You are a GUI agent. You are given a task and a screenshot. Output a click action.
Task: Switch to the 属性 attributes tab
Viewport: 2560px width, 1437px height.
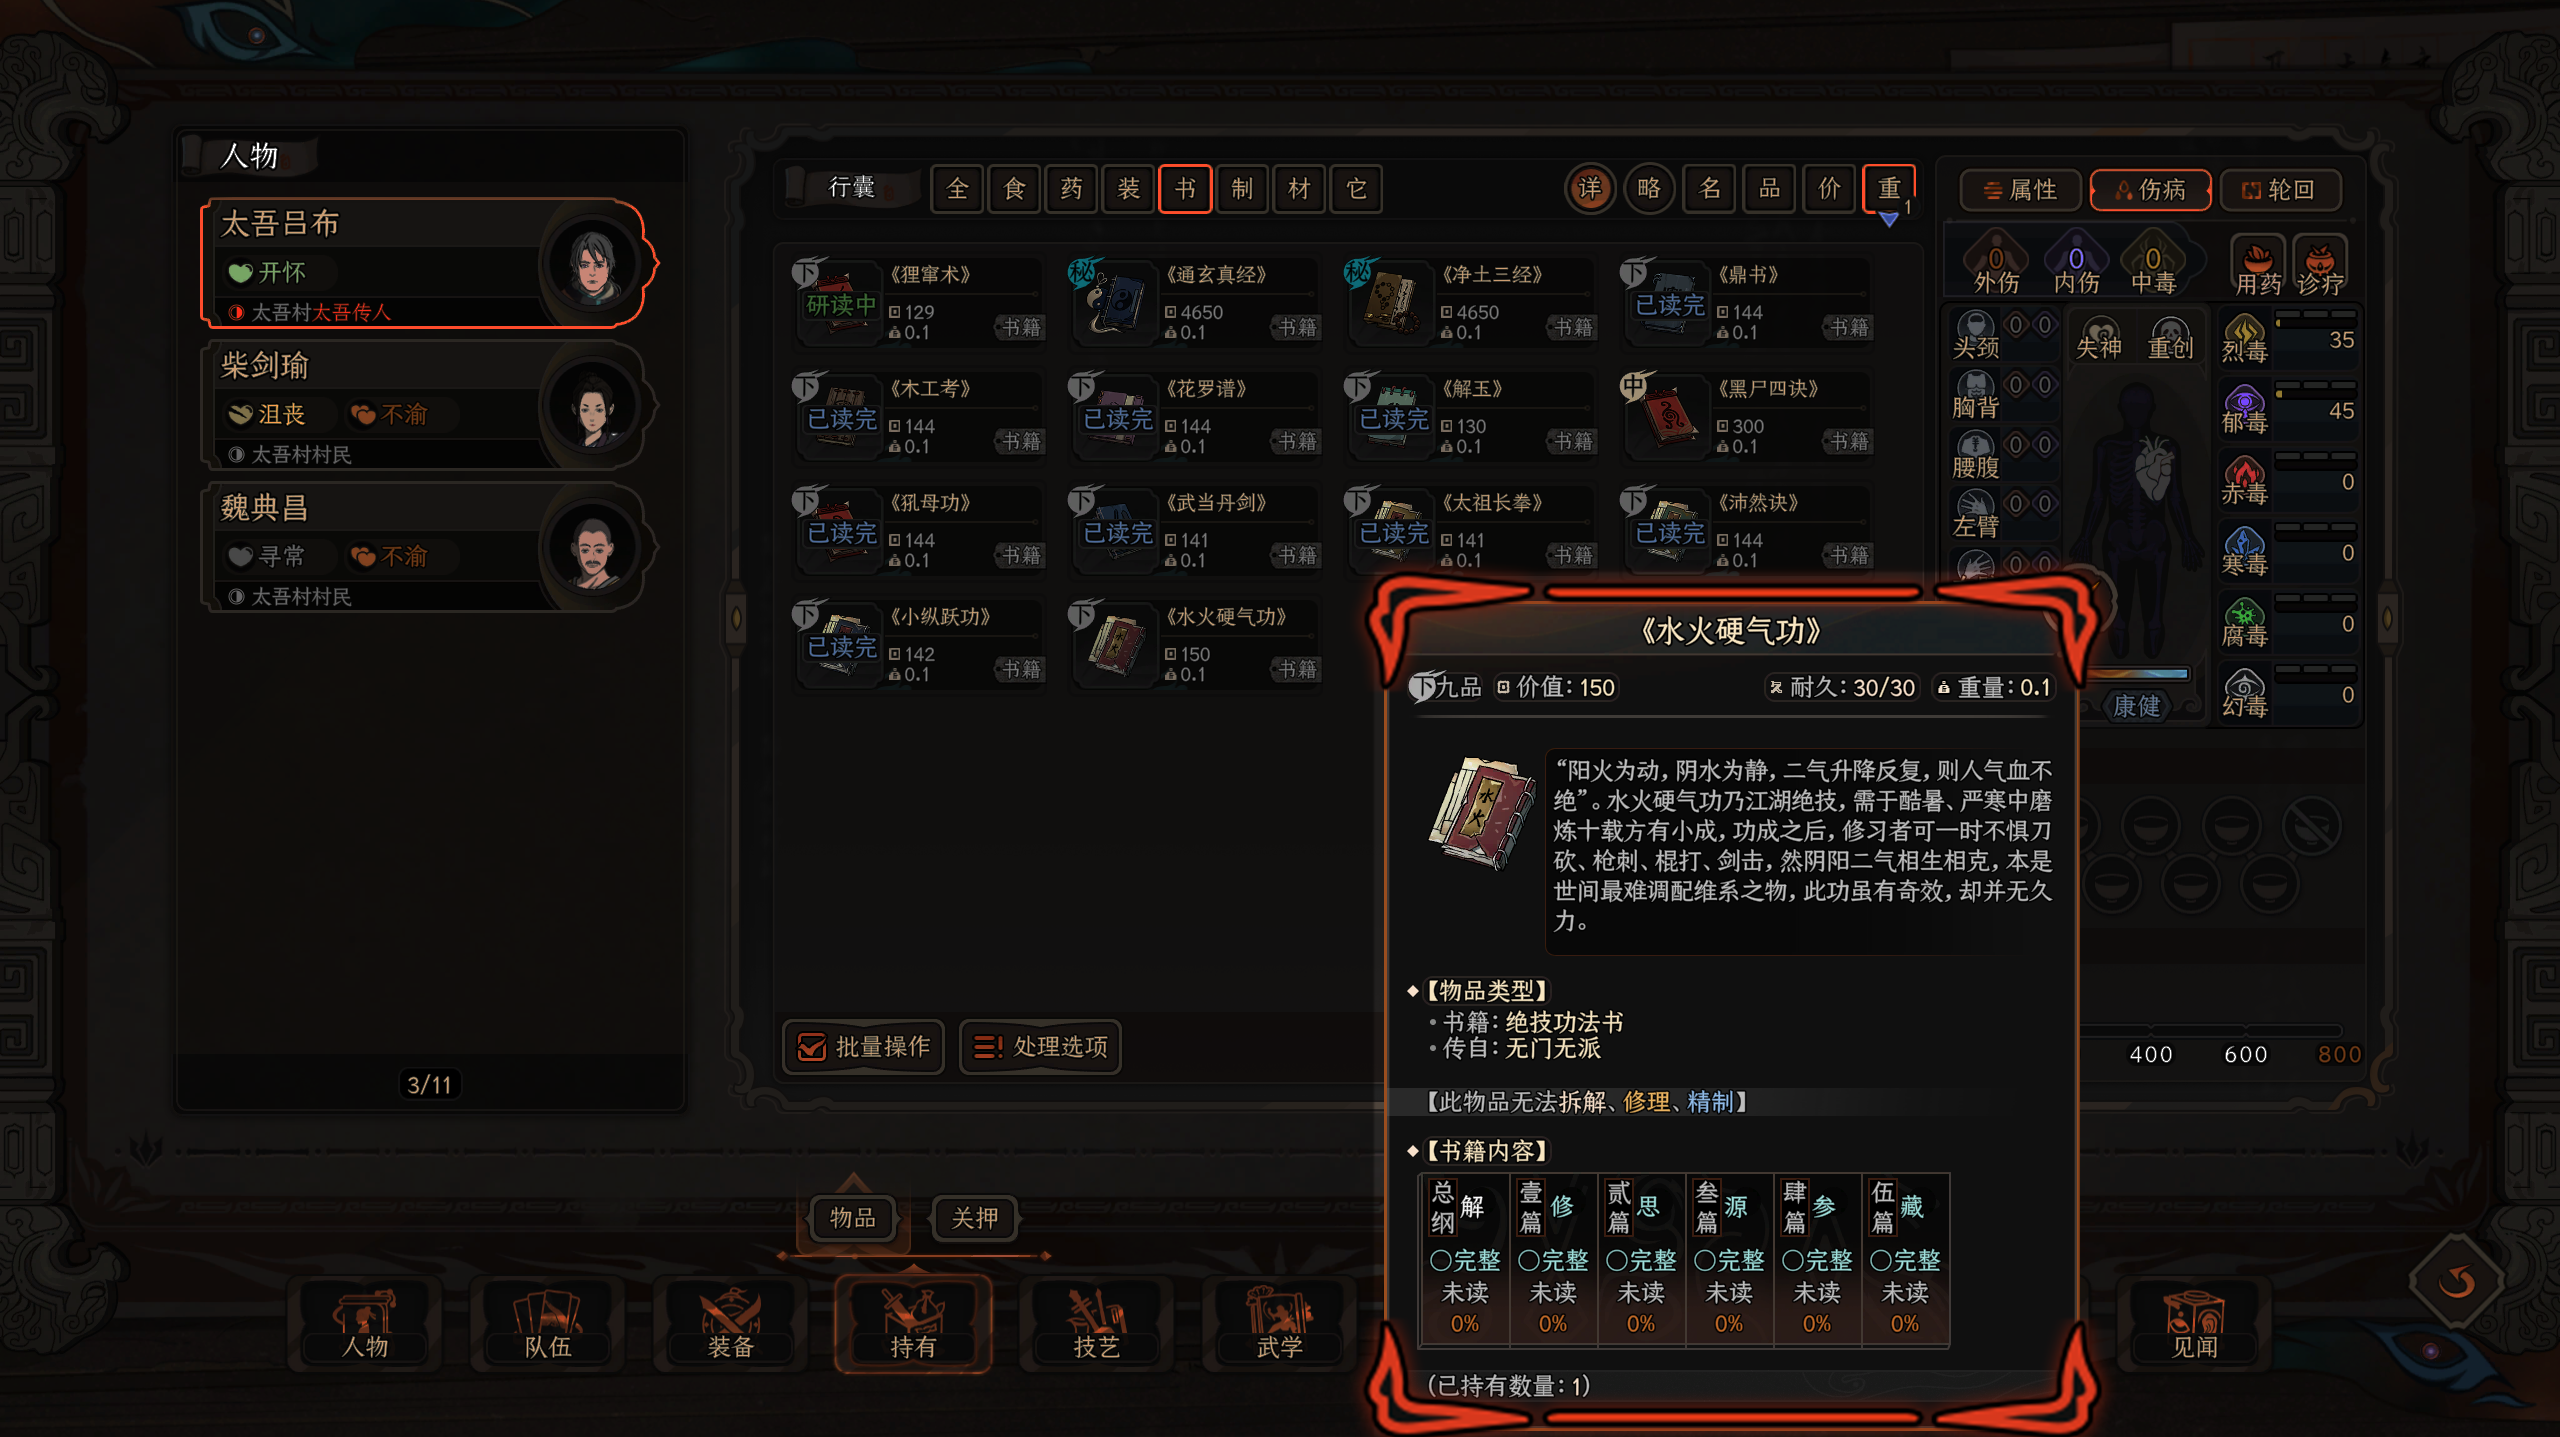[x=2020, y=190]
